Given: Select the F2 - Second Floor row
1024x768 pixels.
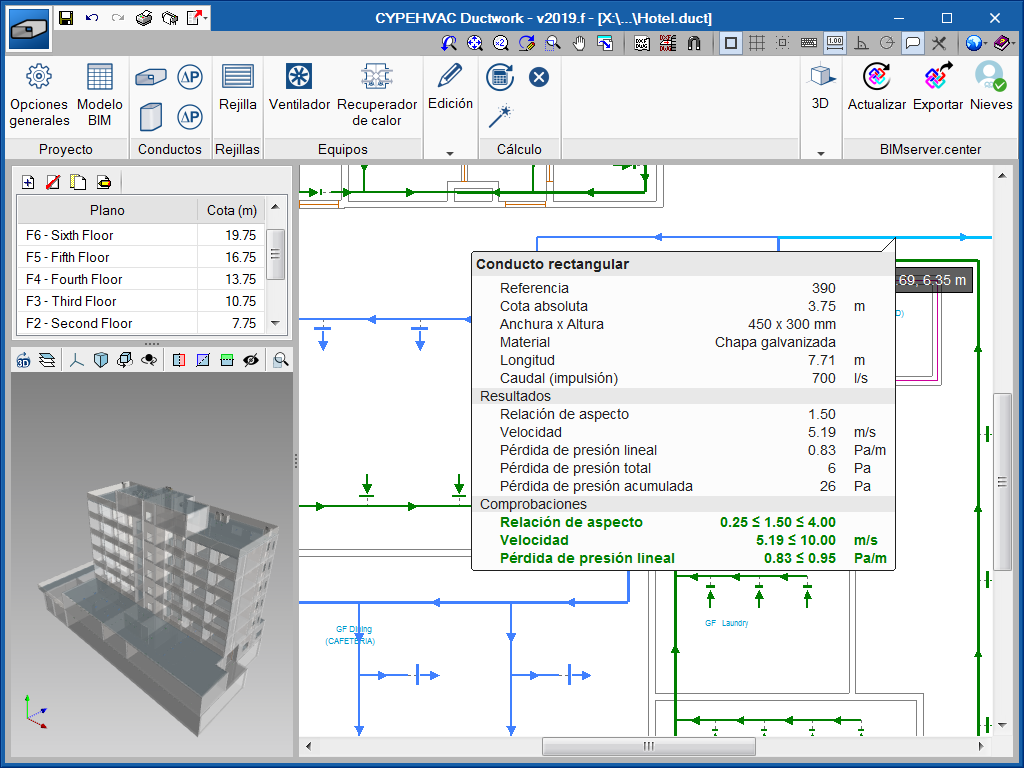Looking at the screenshot, I should tap(141, 323).
